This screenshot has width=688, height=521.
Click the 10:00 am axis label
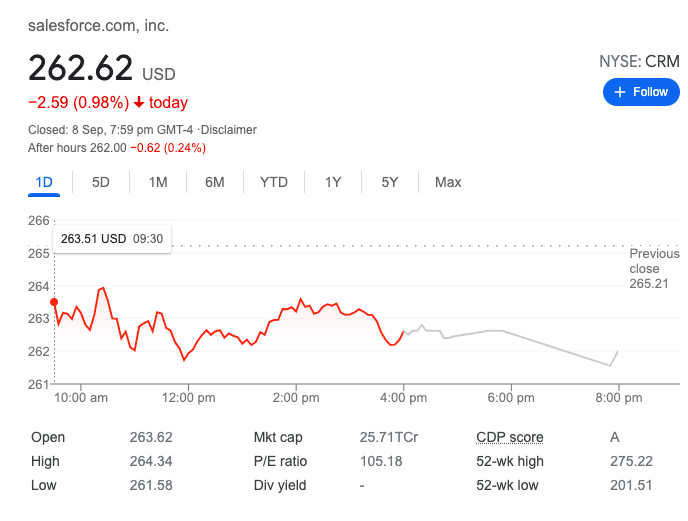(81, 398)
